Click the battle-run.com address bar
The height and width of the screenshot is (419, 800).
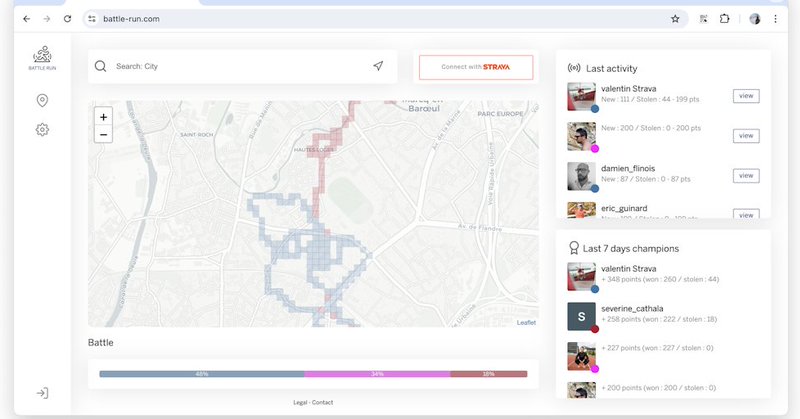385,19
